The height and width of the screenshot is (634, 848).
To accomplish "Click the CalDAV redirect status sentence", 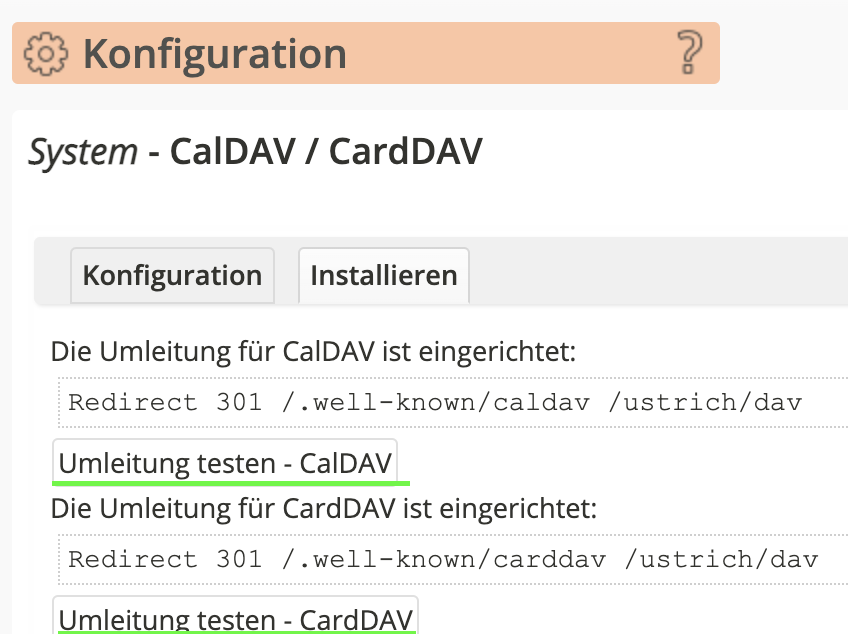I will click(x=314, y=351).
